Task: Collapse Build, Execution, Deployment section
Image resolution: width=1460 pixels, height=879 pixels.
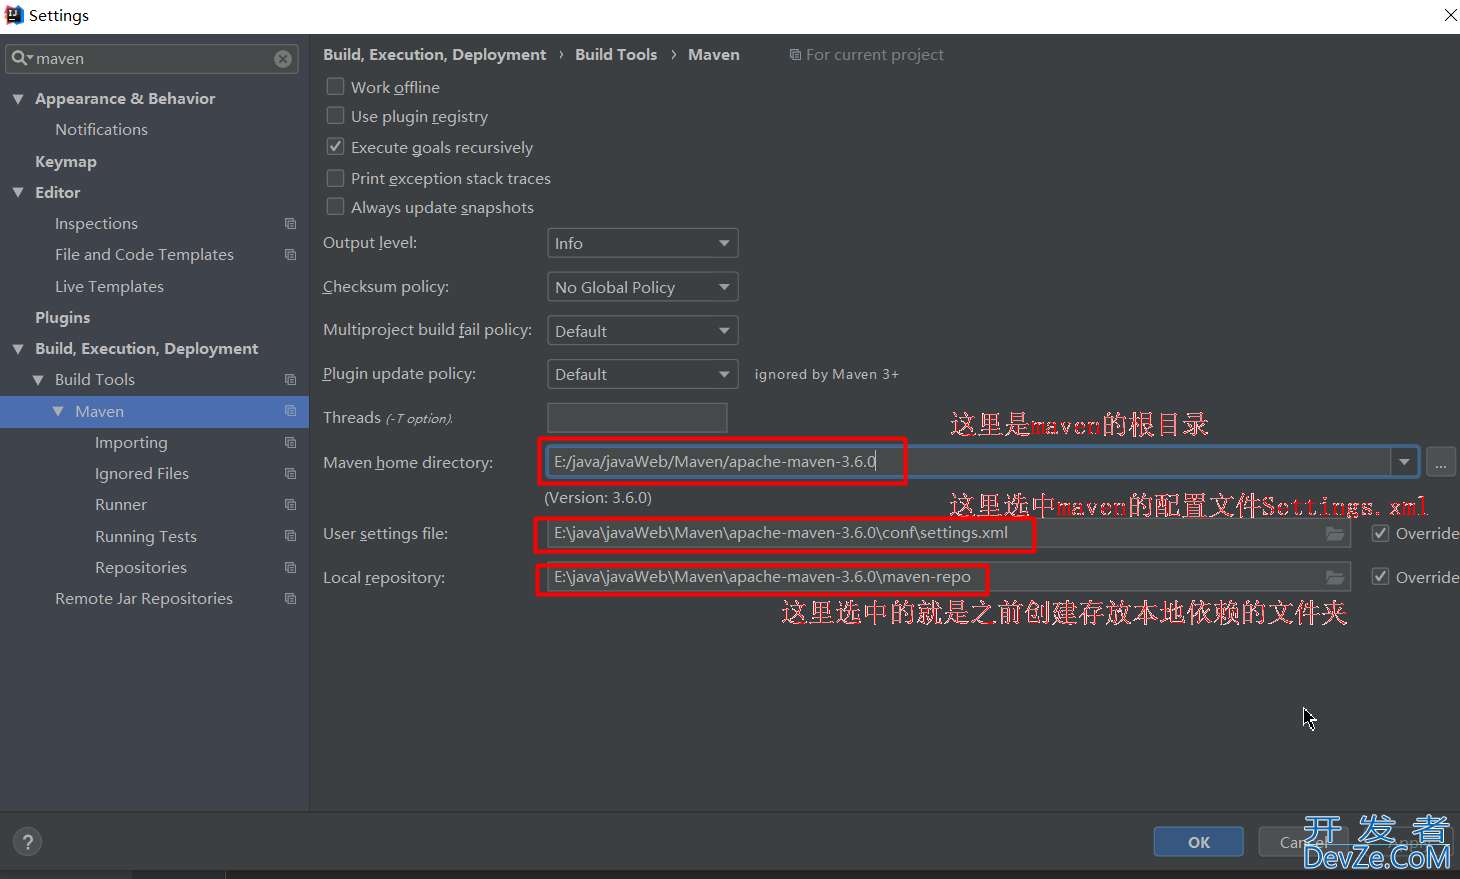Action: click(18, 348)
